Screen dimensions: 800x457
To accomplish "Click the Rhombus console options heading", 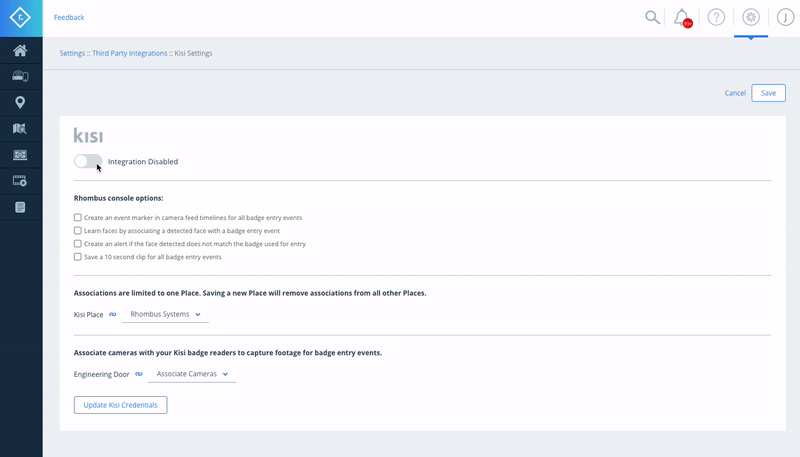I will click(118, 198).
